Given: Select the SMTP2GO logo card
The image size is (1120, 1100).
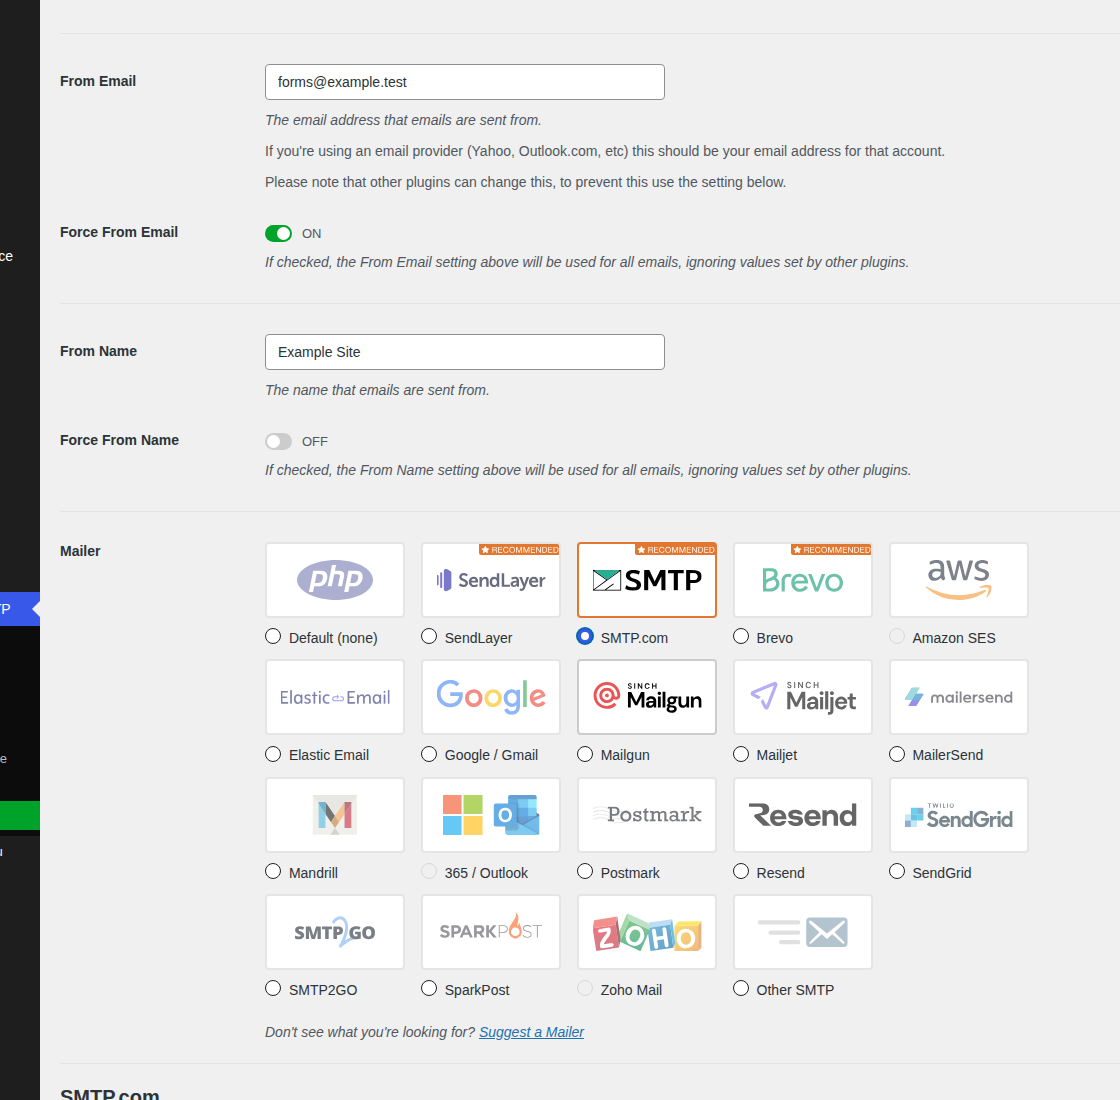Looking at the screenshot, I should point(334,932).
